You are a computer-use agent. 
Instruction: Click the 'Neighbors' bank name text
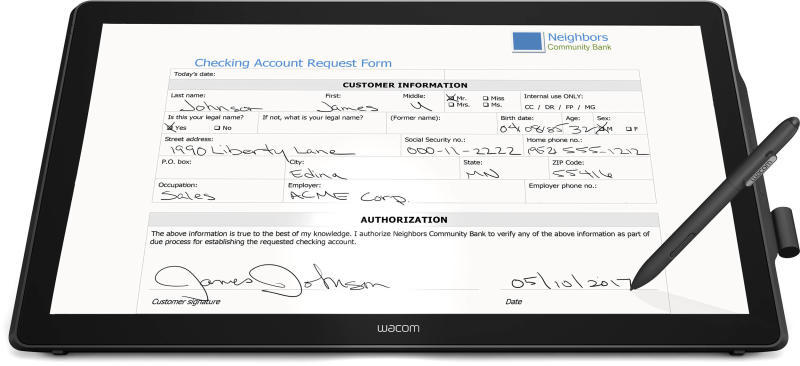tap(578, 37)
